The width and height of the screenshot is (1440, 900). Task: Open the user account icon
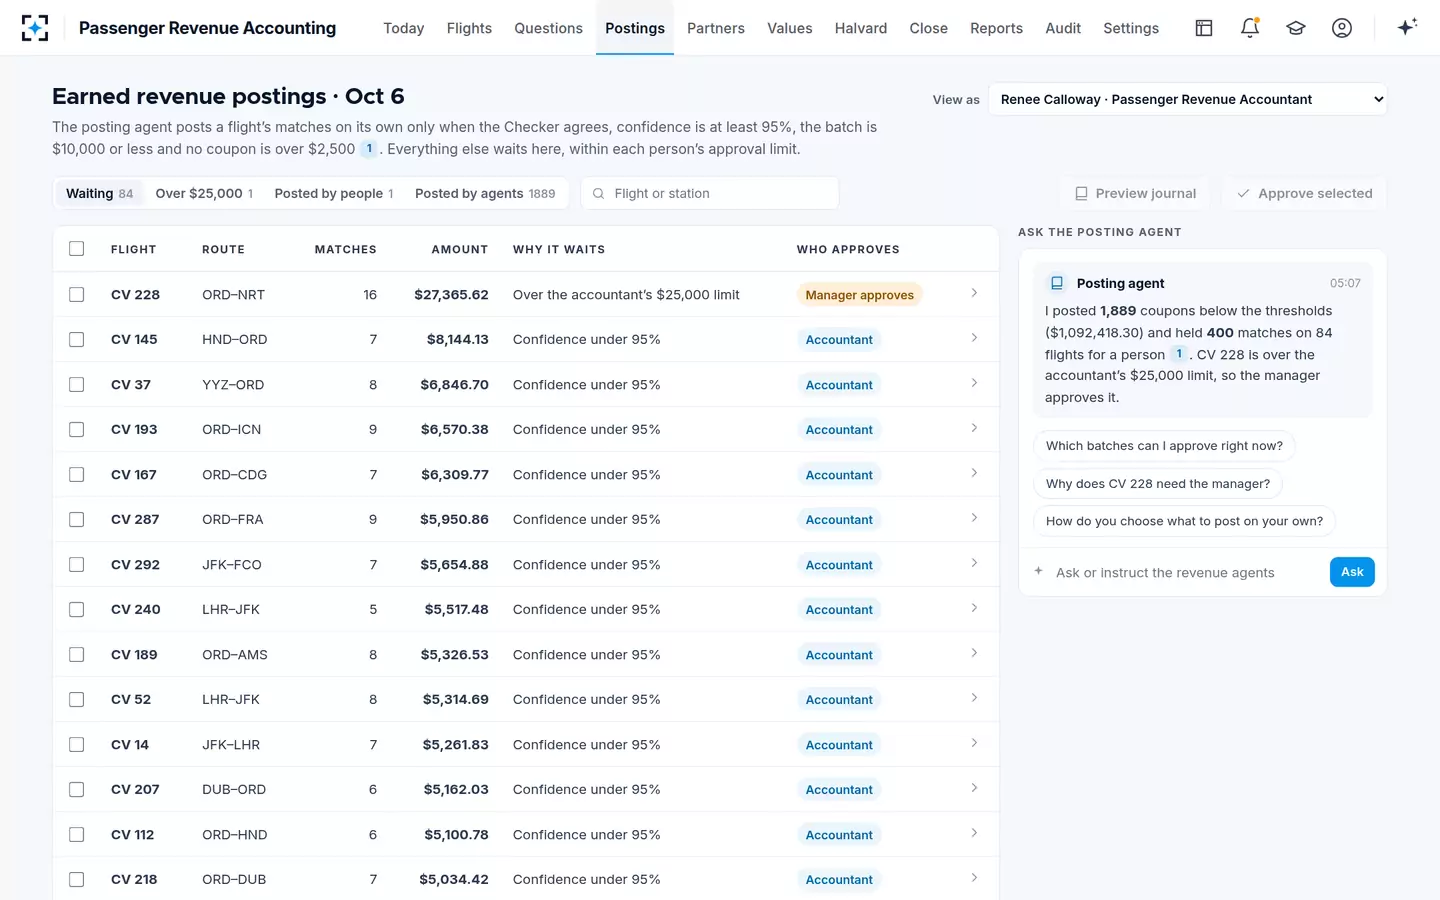point(1342,28)
